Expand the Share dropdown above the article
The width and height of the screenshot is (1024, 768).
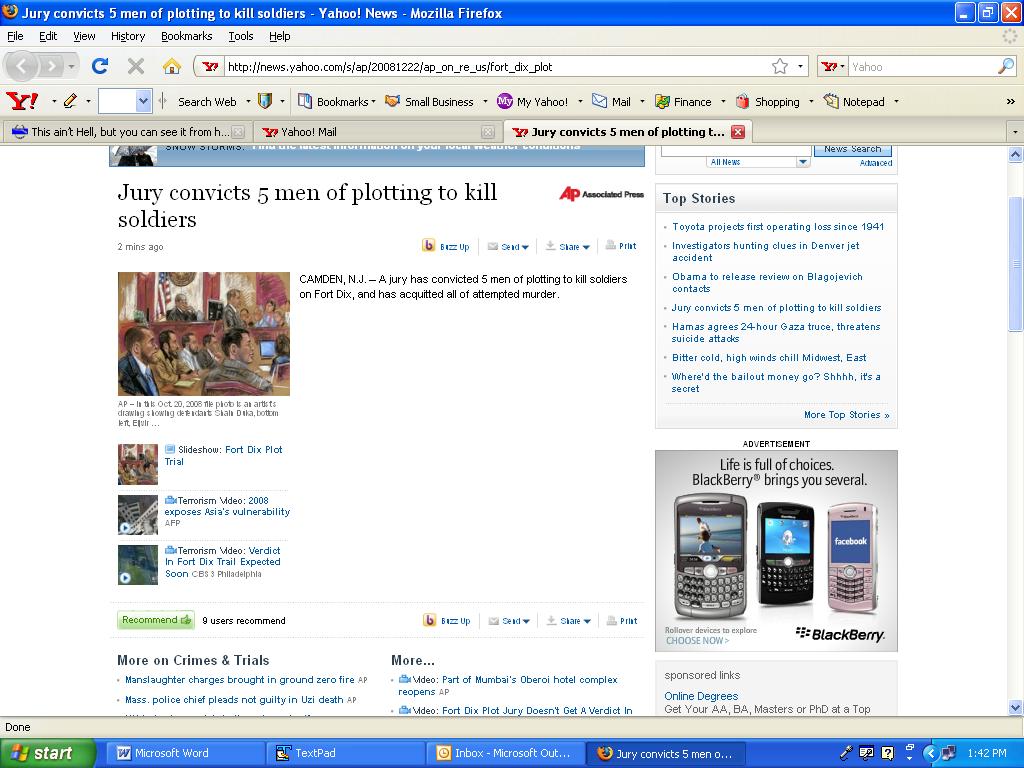pyautogui.click(x=568, y=246)
